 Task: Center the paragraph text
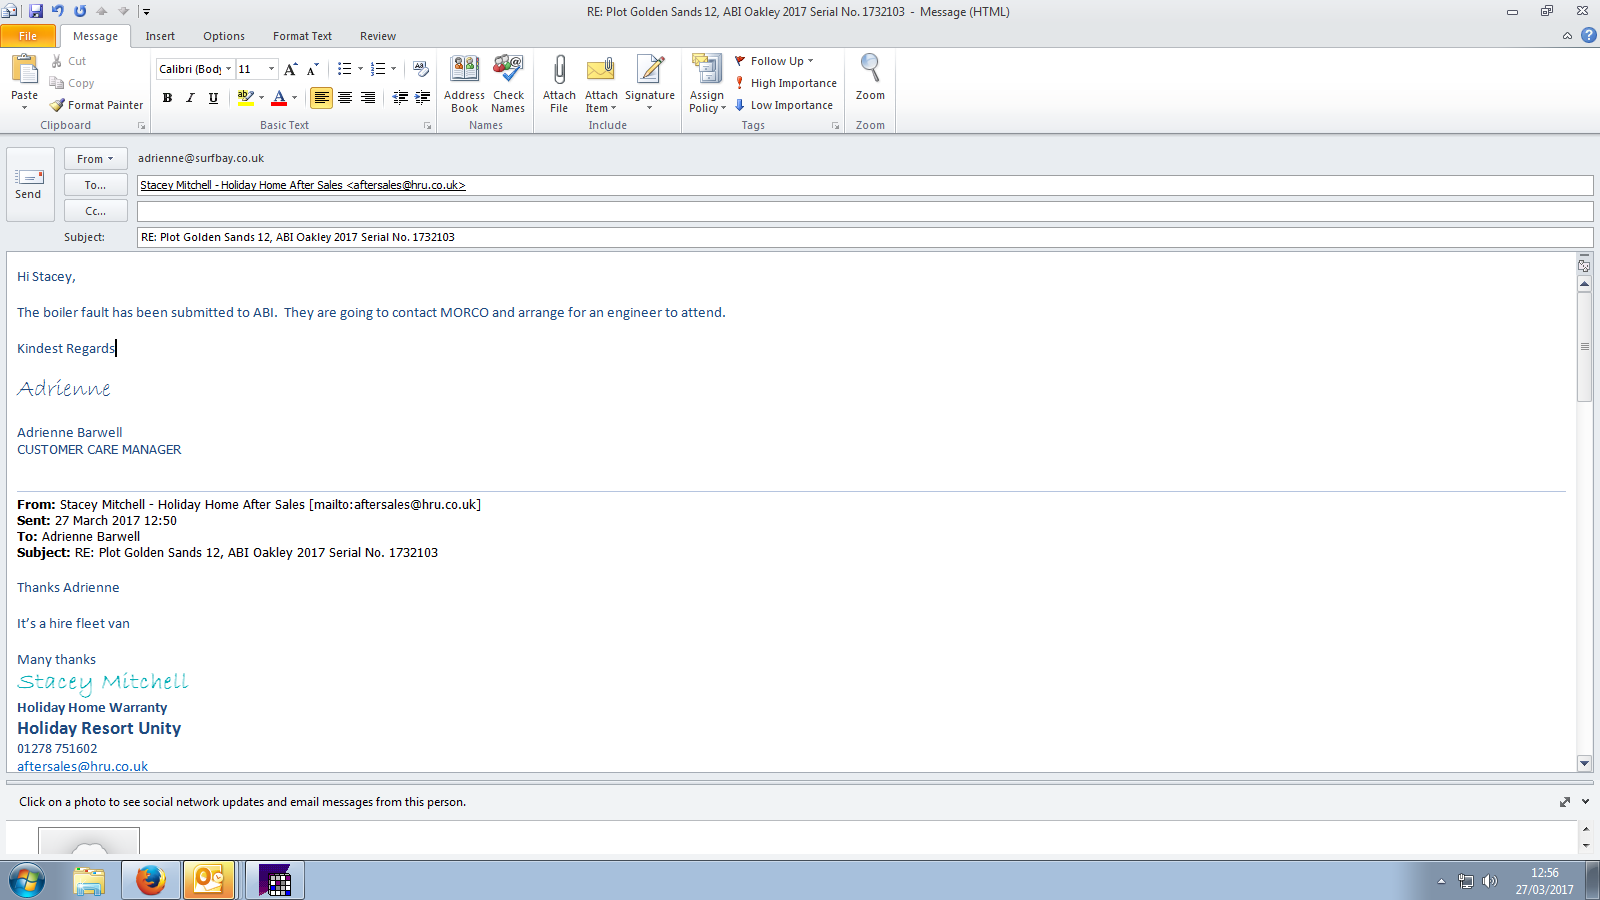pyautogui.click(x=345, y=97)
